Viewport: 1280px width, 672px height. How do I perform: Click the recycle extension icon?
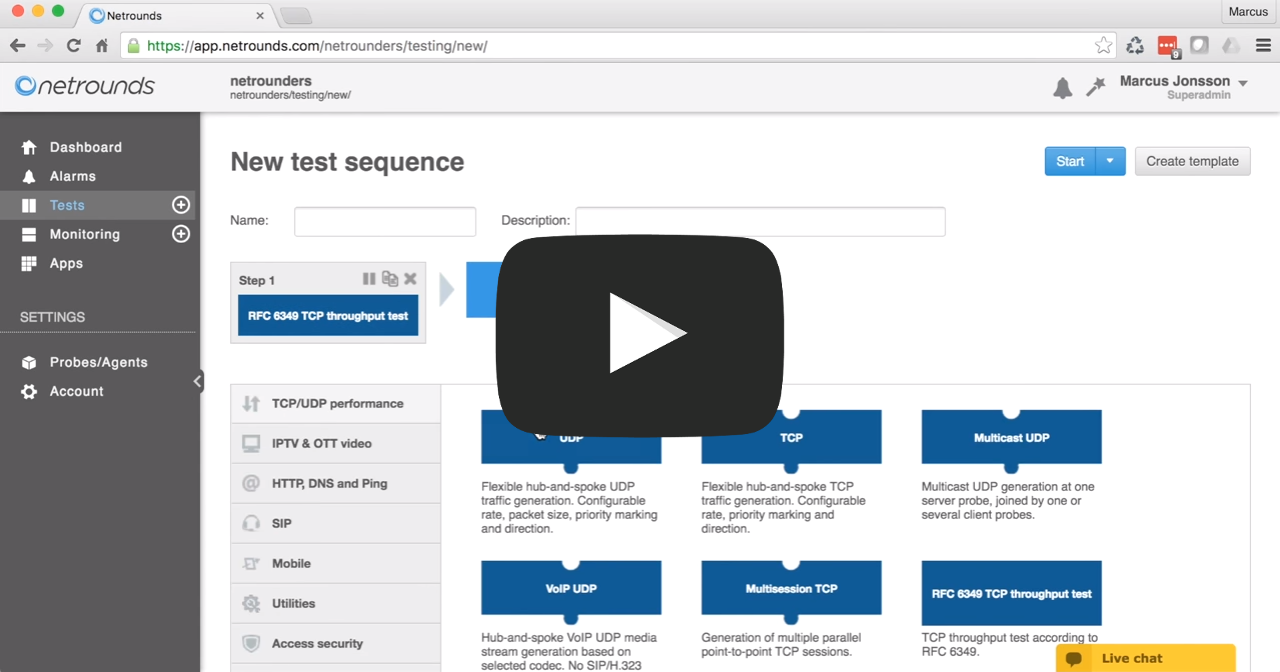click(x=1135, y=45)
